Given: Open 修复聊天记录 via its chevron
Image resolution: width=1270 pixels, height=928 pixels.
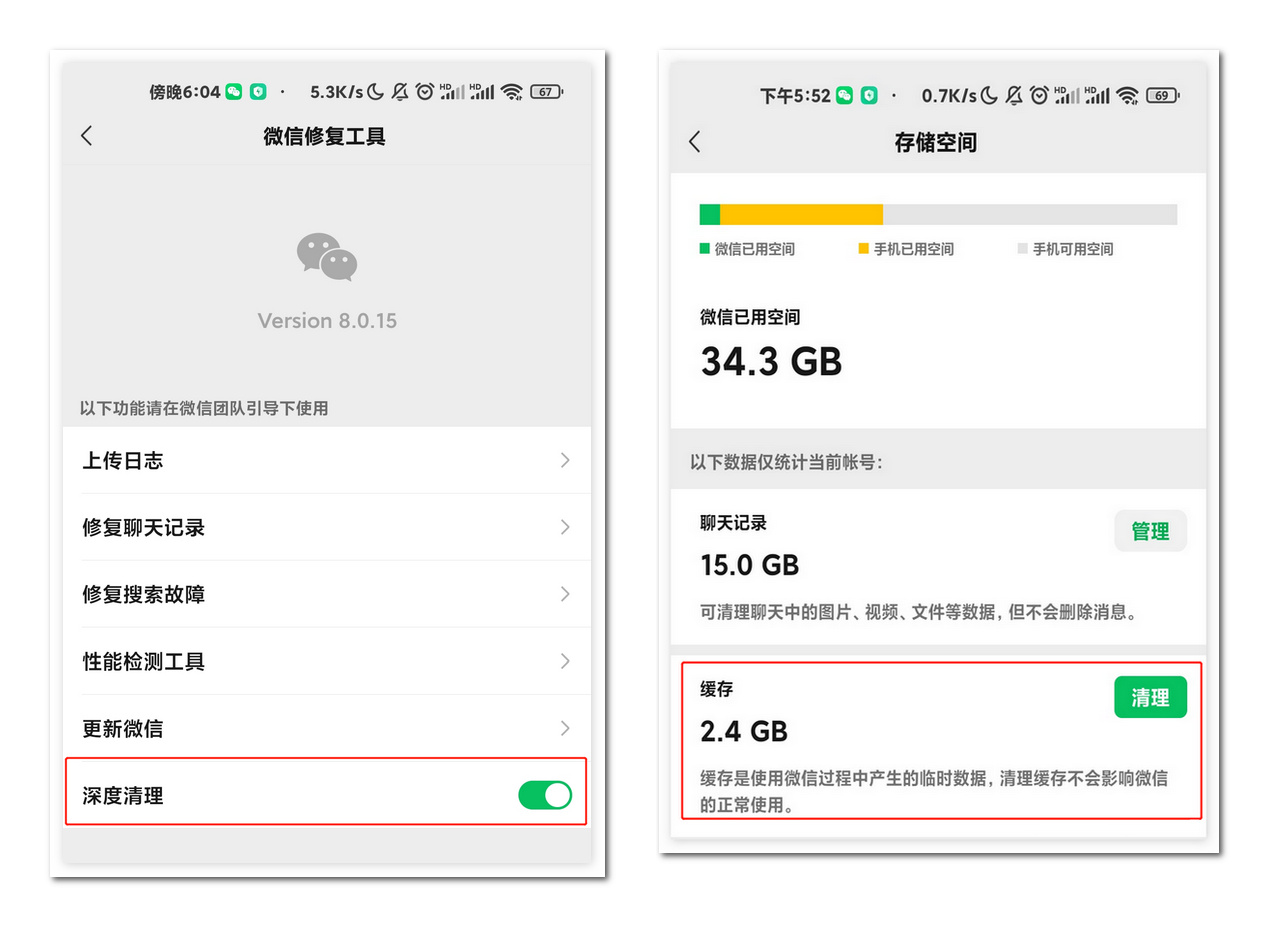Looking at the screenshot, I should pos(565,527).
